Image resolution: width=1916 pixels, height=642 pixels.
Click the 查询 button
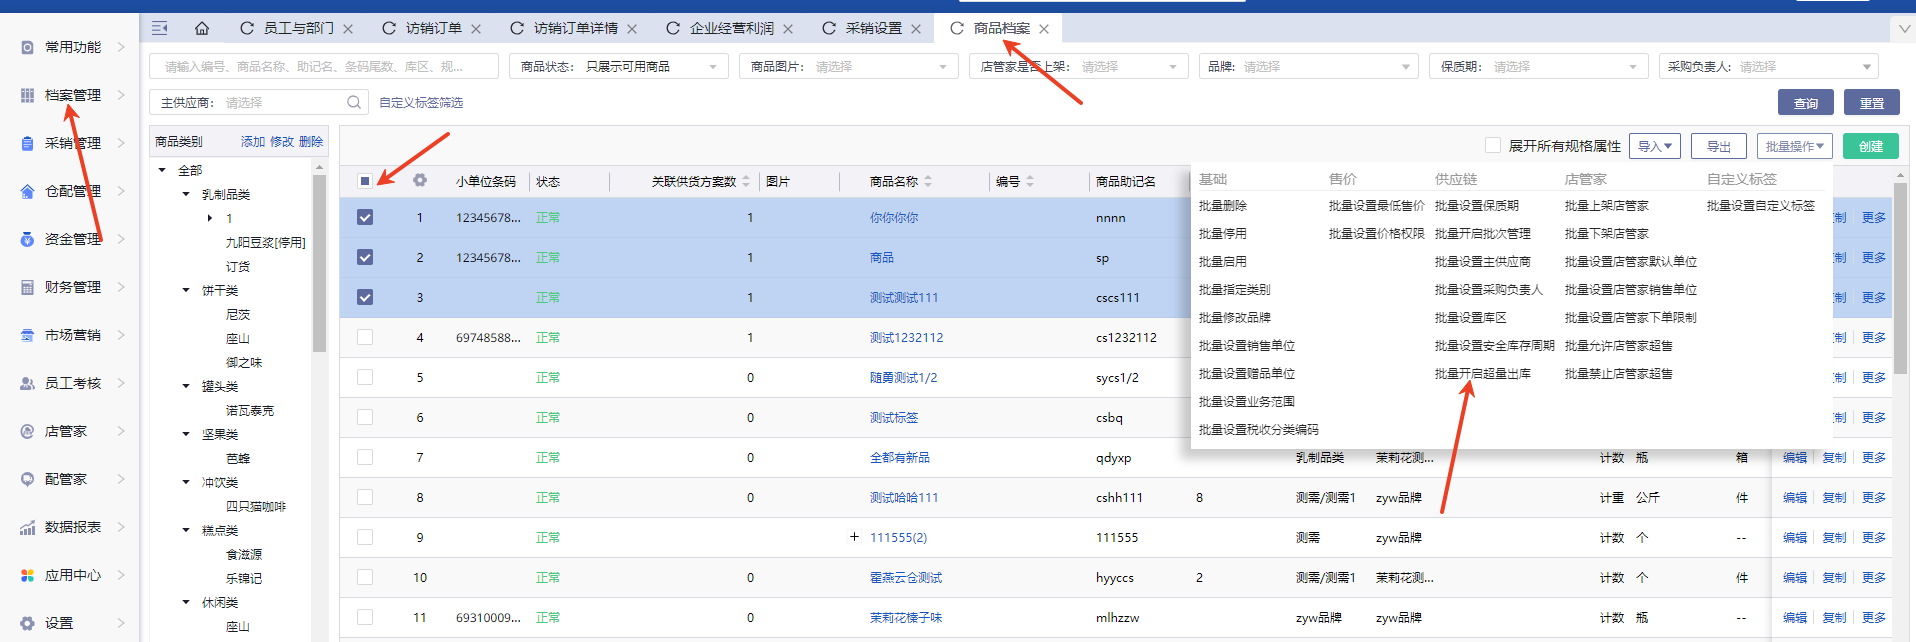click(x=1805, y=103)
